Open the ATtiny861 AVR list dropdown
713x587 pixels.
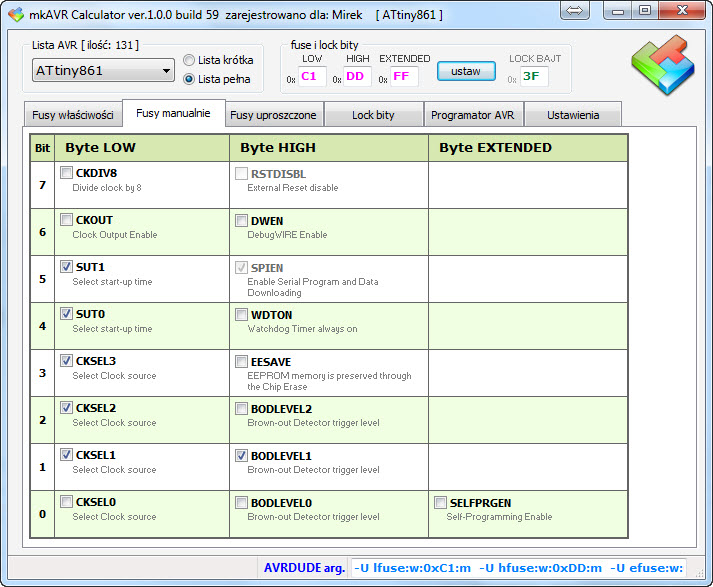click(x=103, y=70)
